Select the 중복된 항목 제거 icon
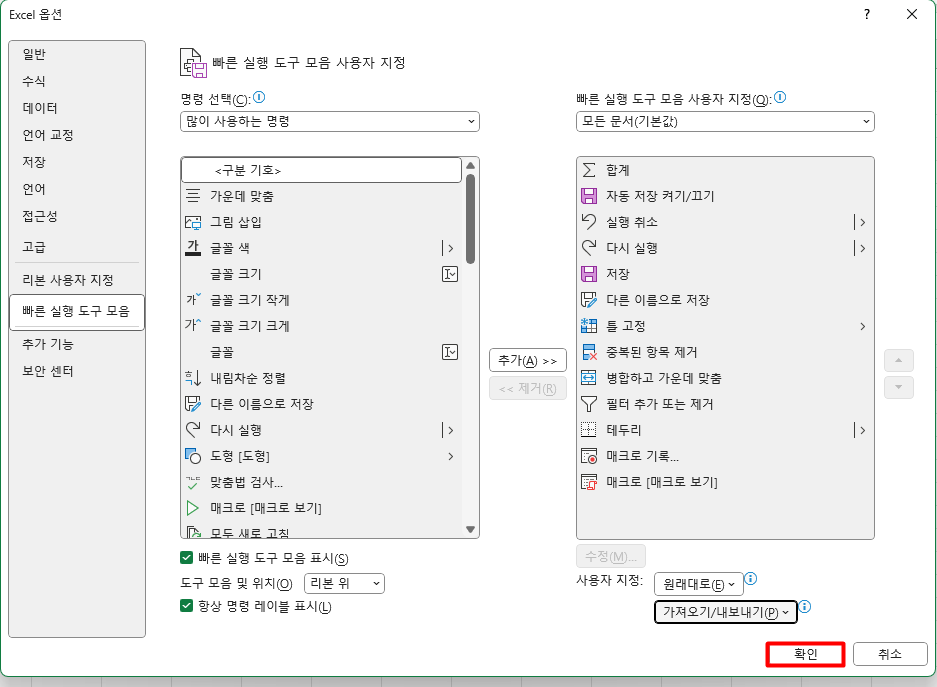937x687 pixels. tap(589, 352)
